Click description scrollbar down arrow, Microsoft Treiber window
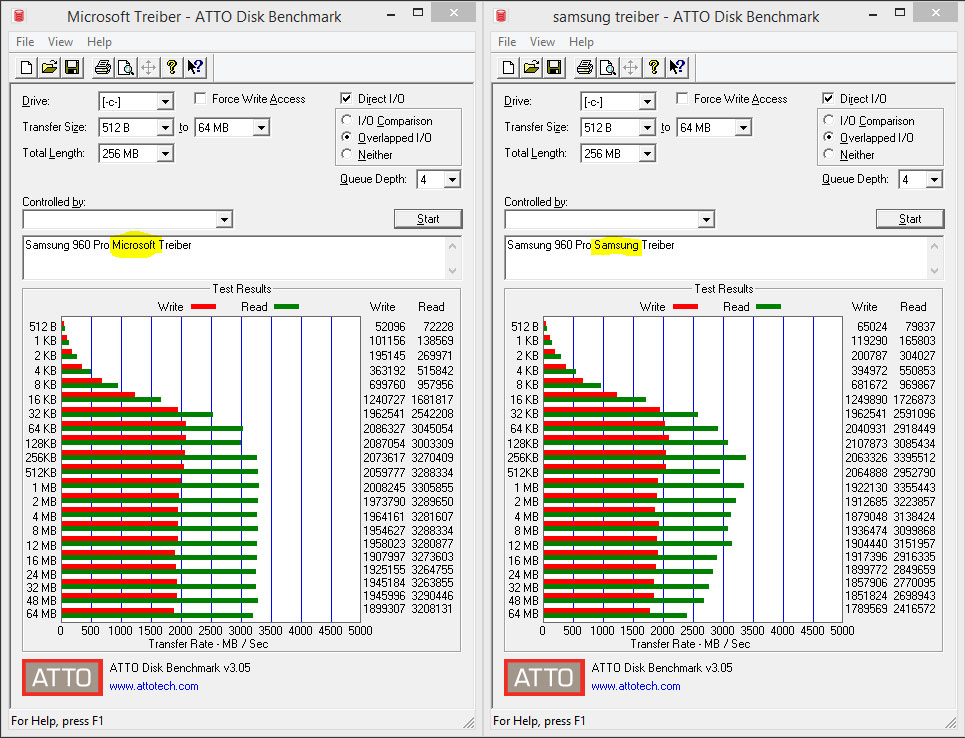 click(x=452, y=270)
